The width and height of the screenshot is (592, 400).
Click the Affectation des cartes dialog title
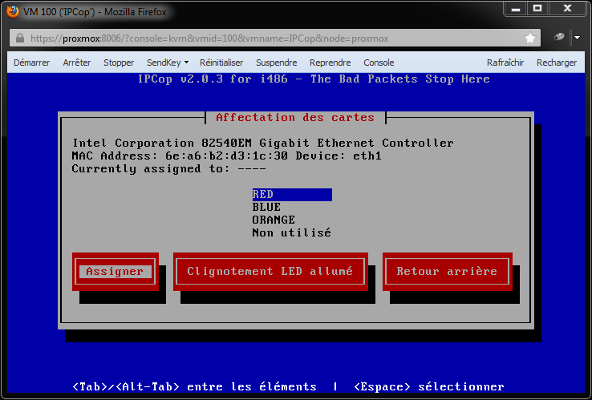click(295, 117)
